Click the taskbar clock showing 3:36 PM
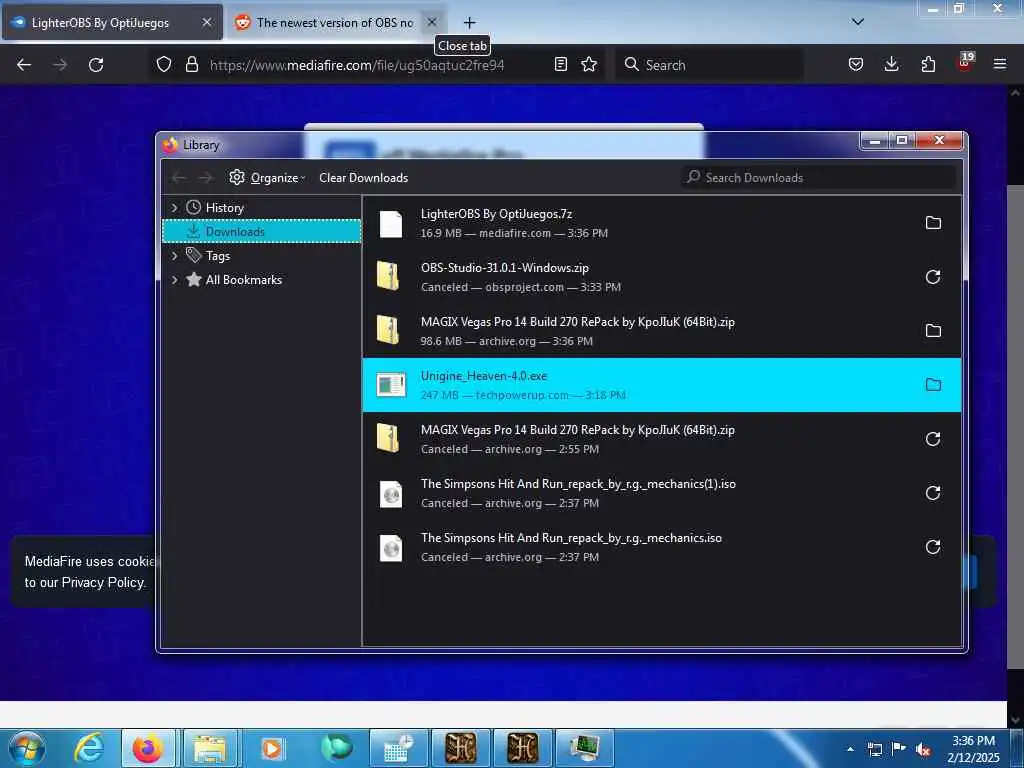This screenshot has width=1024, height=768. (x=973, y=749)
